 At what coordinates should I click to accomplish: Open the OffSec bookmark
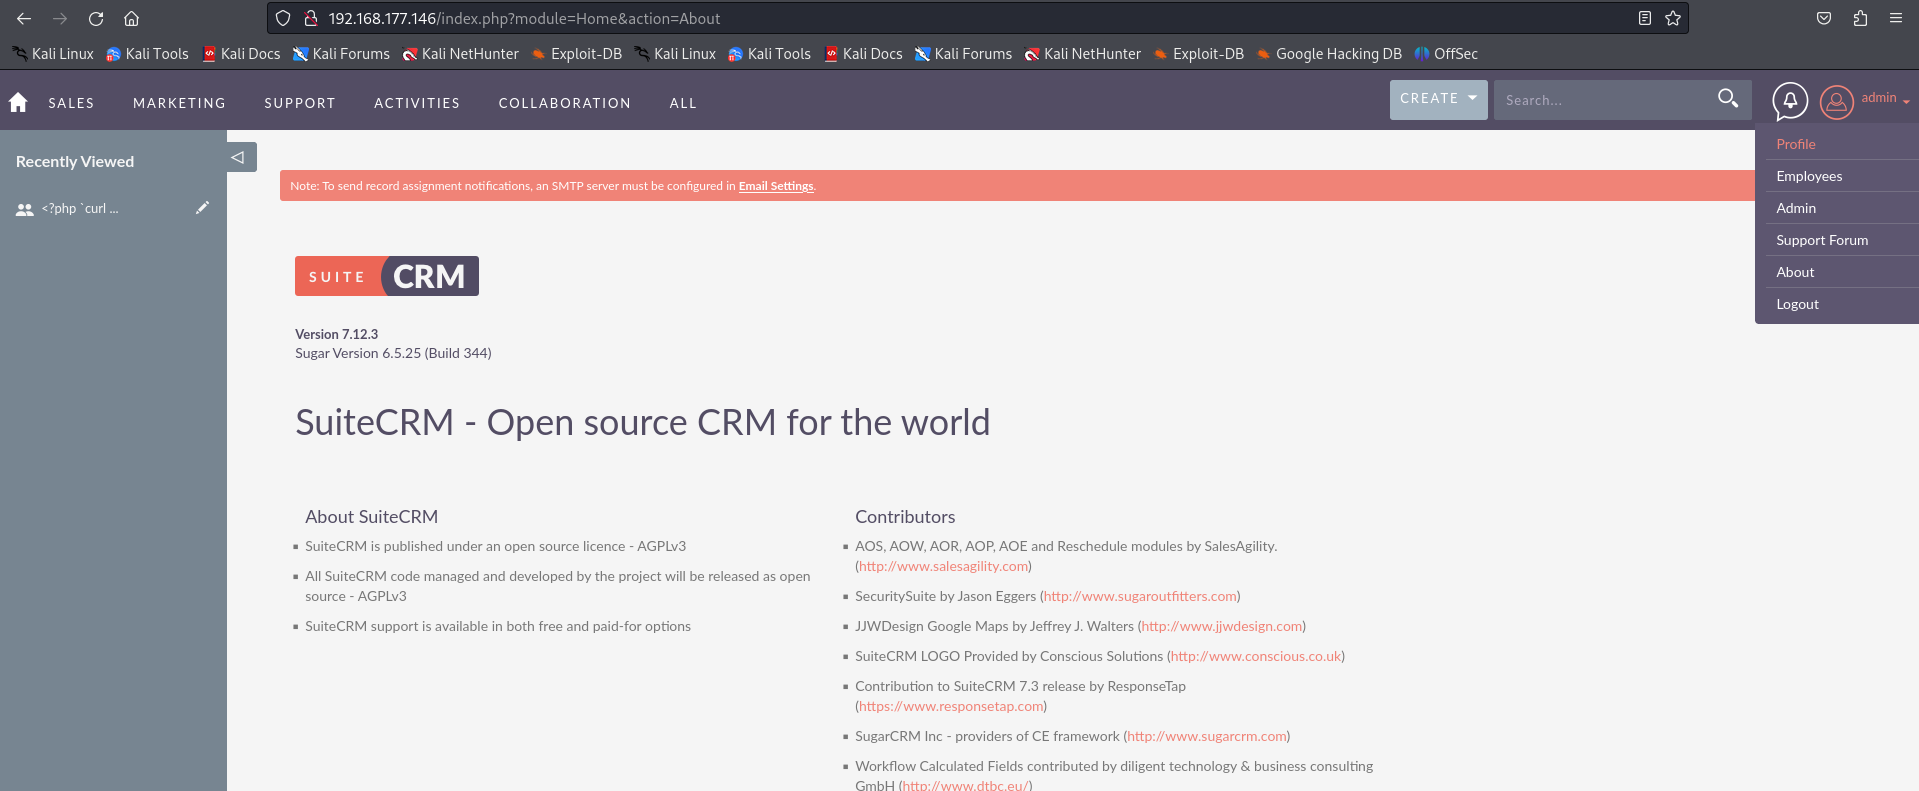(x=1446, y=54)
